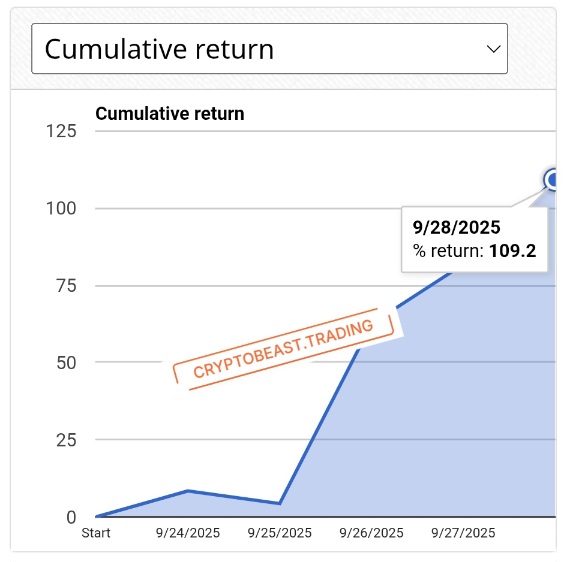The image size is (564, 562).
Task: Click the 25 y-axis label
Action: click(67, 440)
